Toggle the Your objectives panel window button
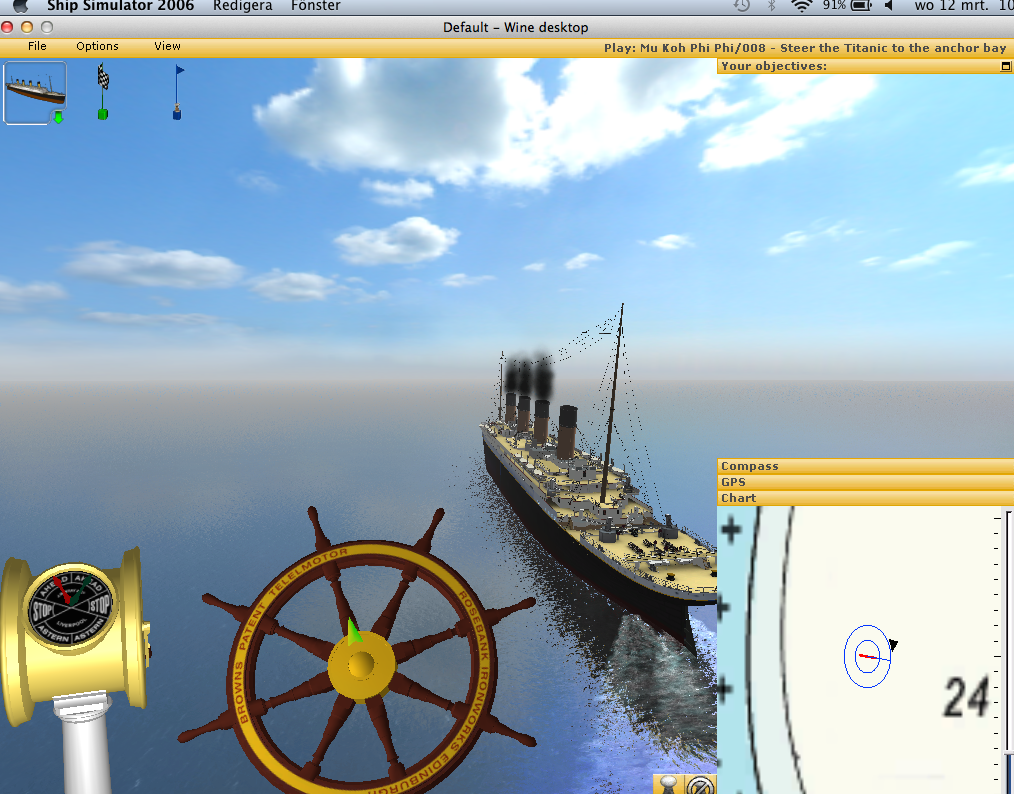The height and width of the screenshot is (794, 1014). click(x=1005, y=67)
